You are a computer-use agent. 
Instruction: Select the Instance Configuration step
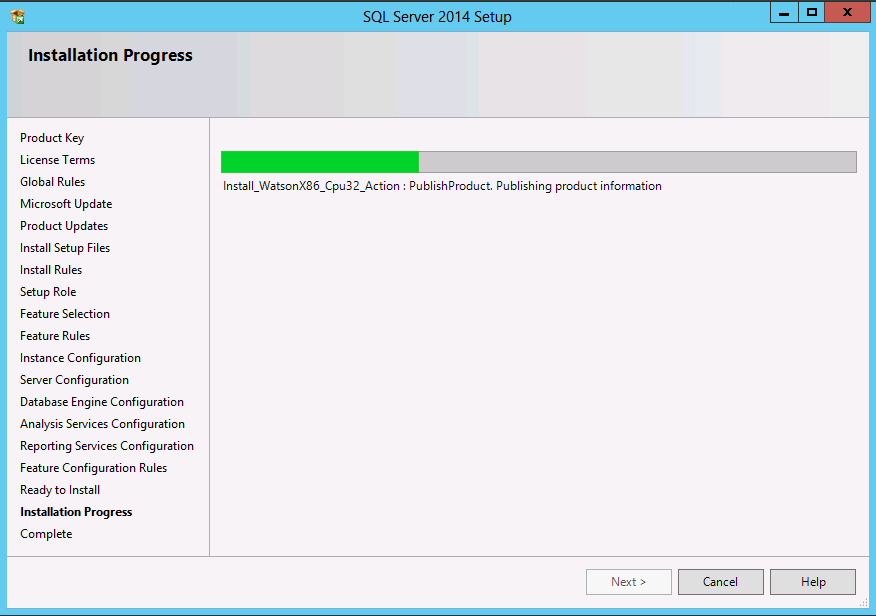(x=80, y=358)
